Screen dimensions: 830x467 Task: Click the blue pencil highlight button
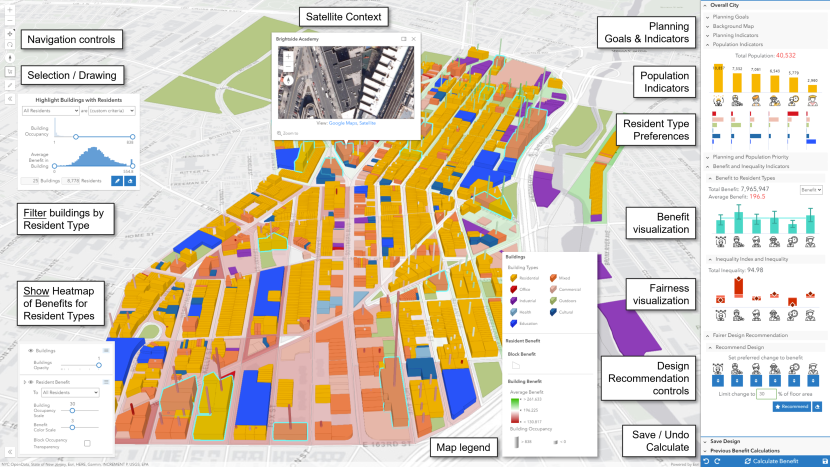[117, 181]
